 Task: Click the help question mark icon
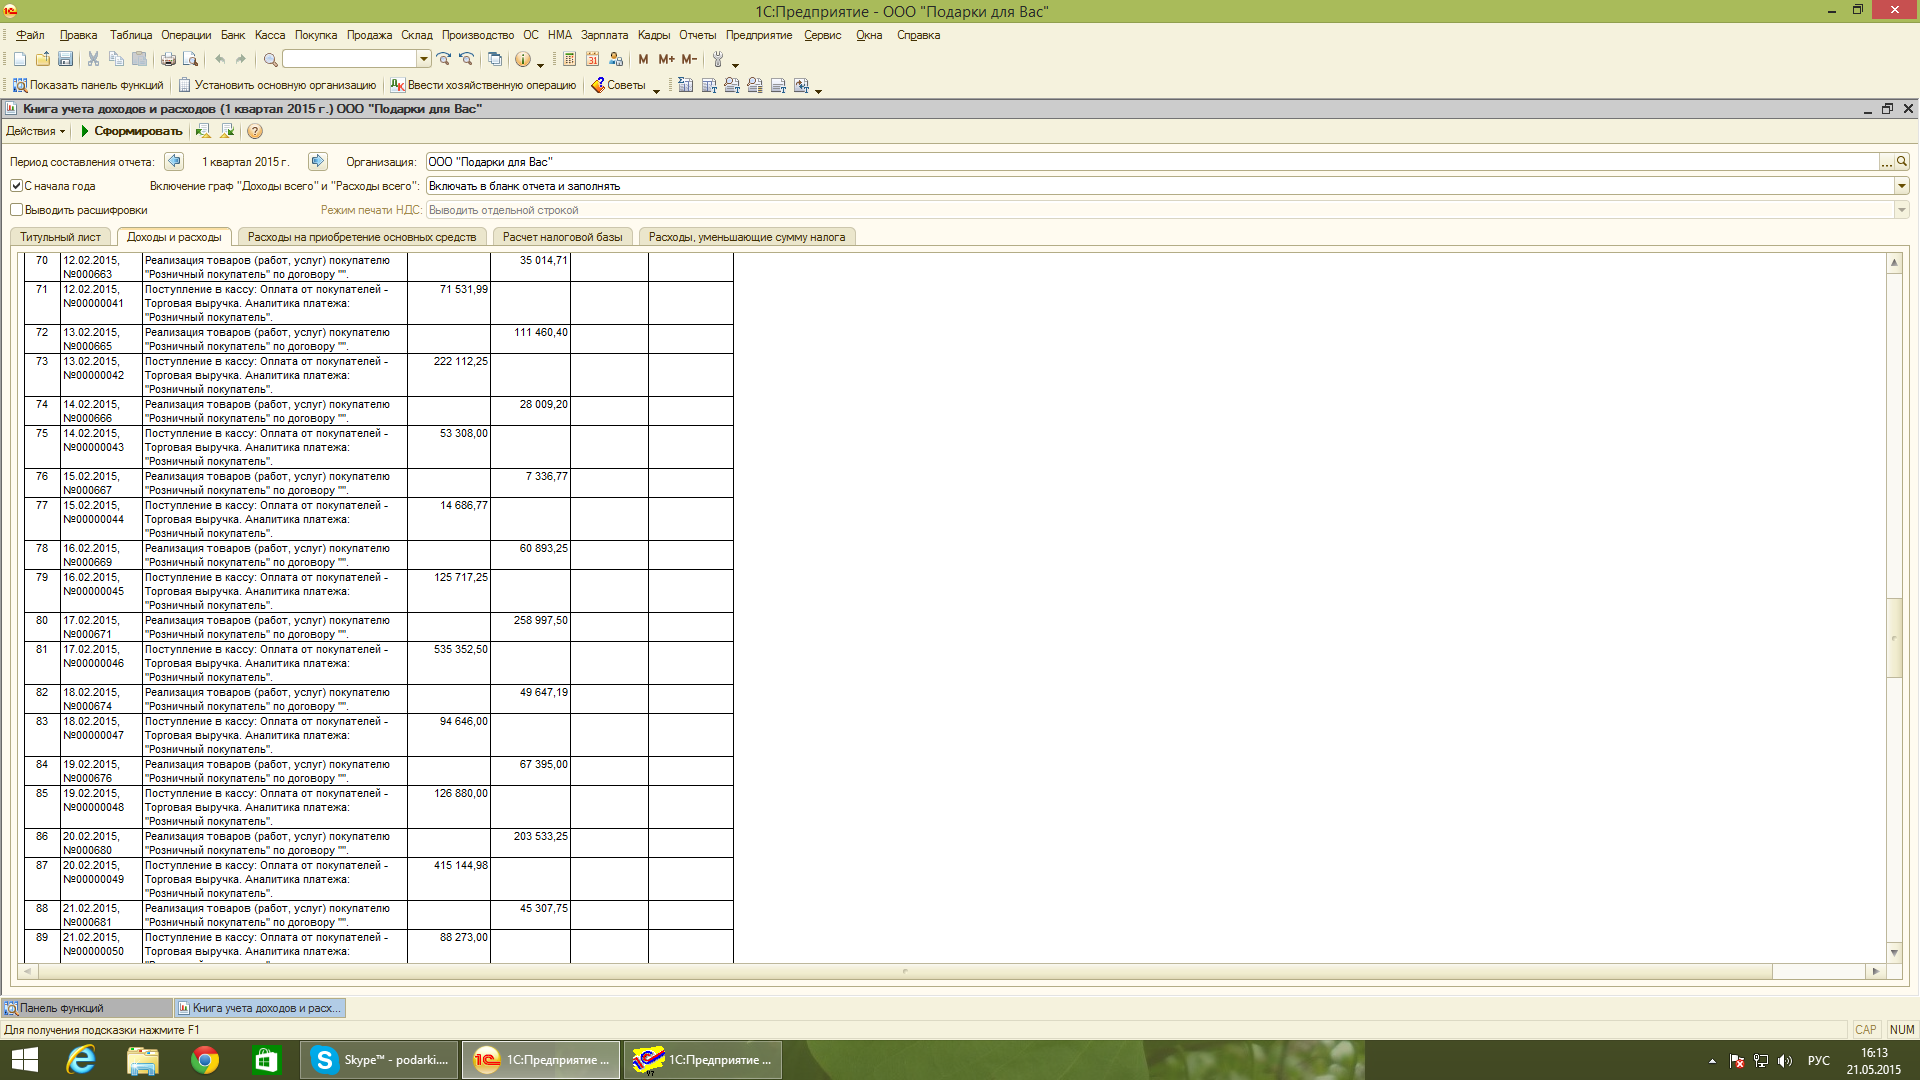click(255, 131)
